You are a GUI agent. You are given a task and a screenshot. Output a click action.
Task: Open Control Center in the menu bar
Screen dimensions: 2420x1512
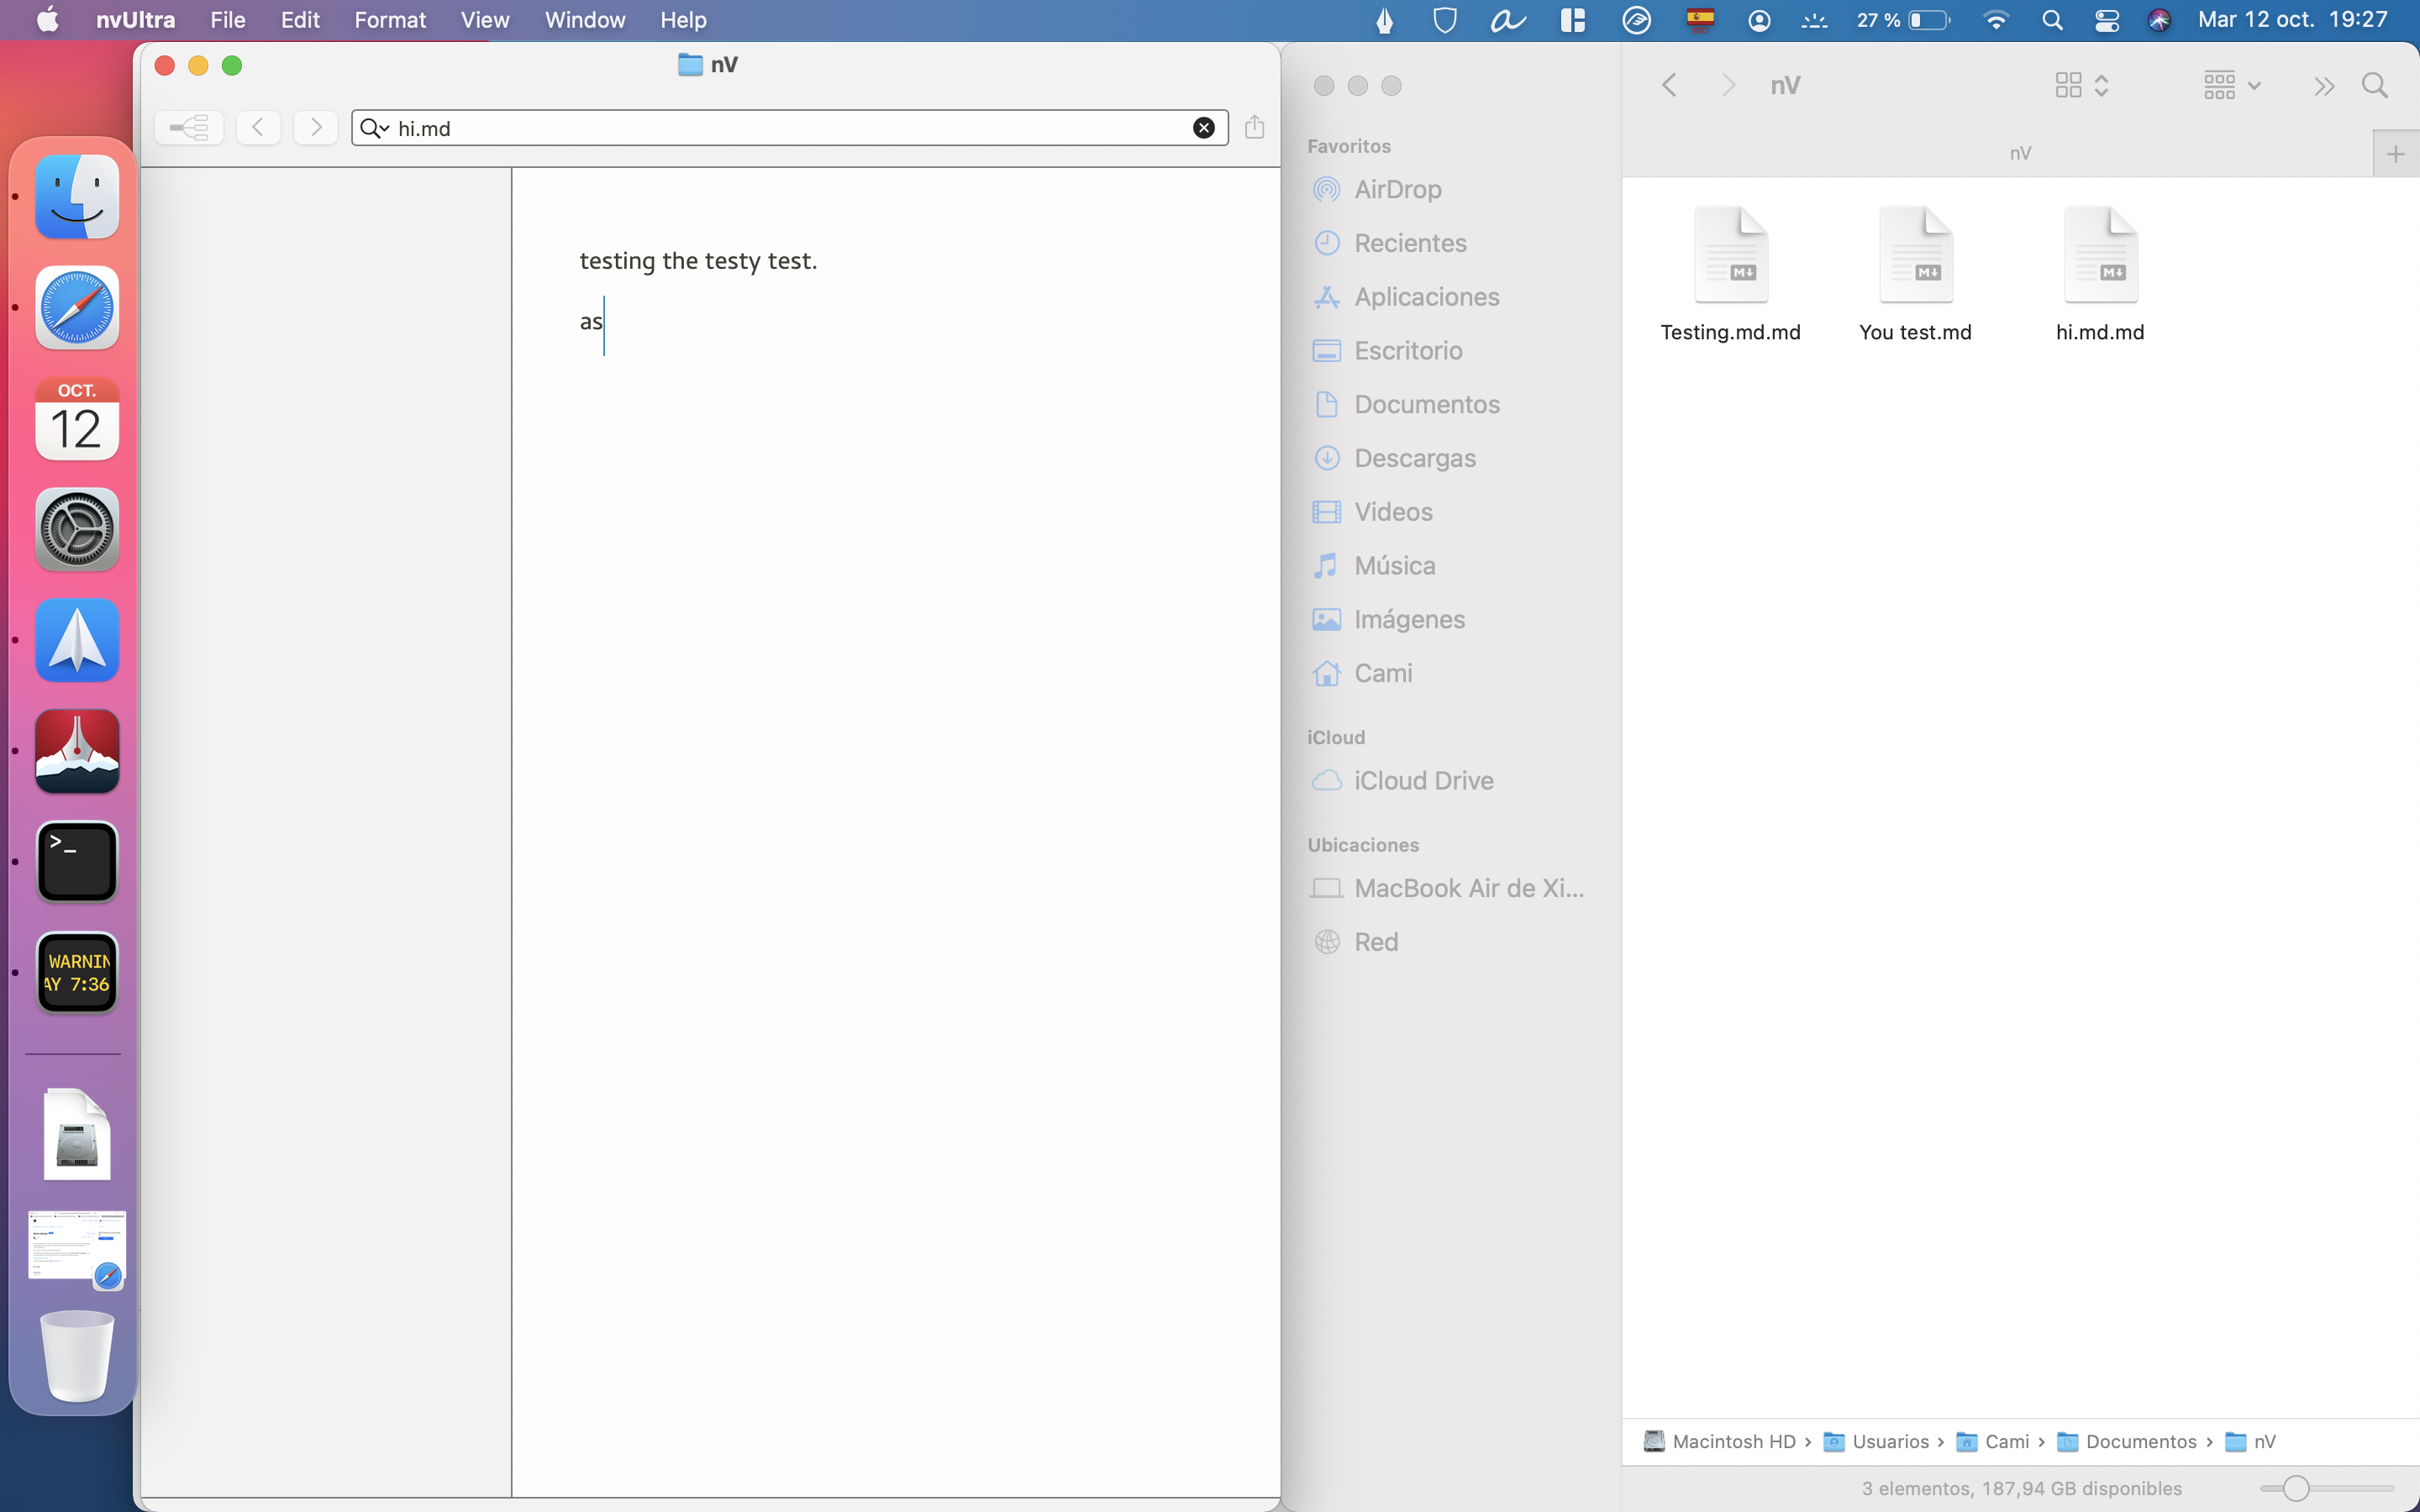(x=2107, y=20)
